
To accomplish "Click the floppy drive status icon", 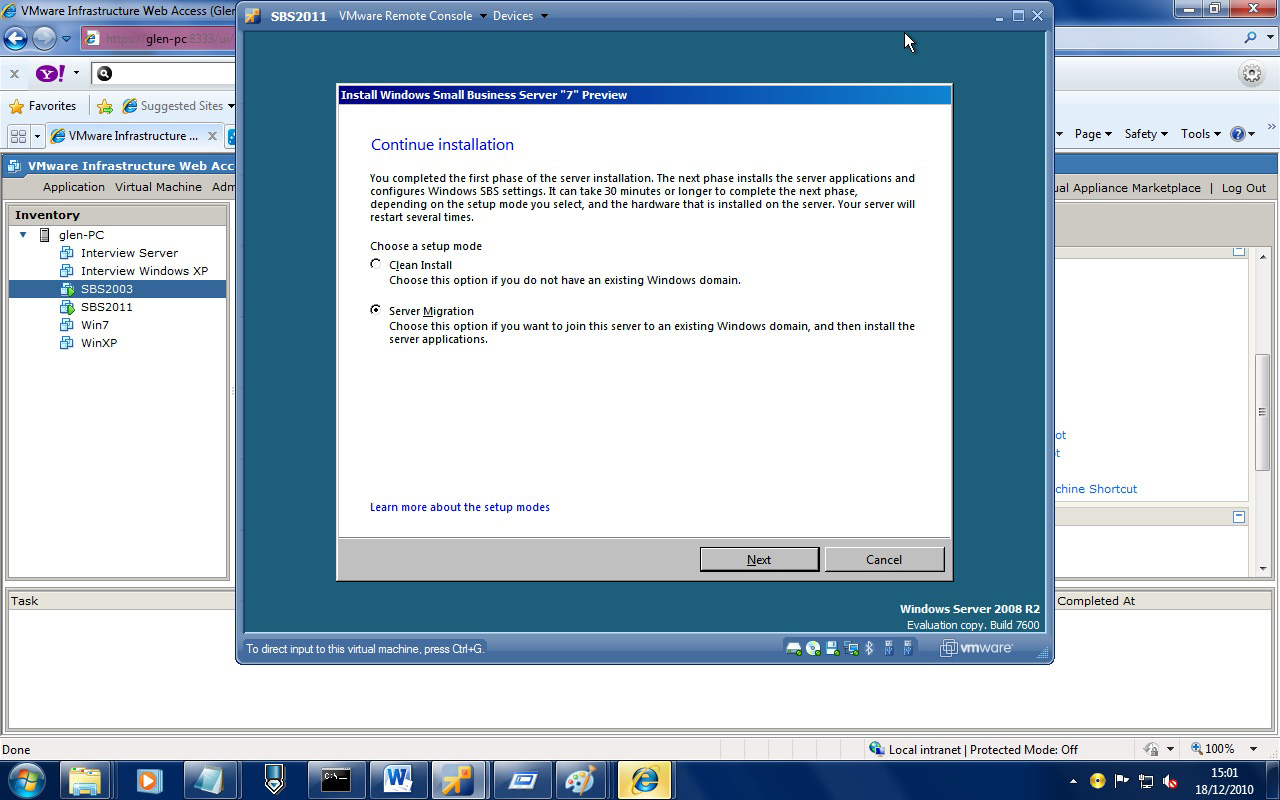I will [x=831, y=647].
